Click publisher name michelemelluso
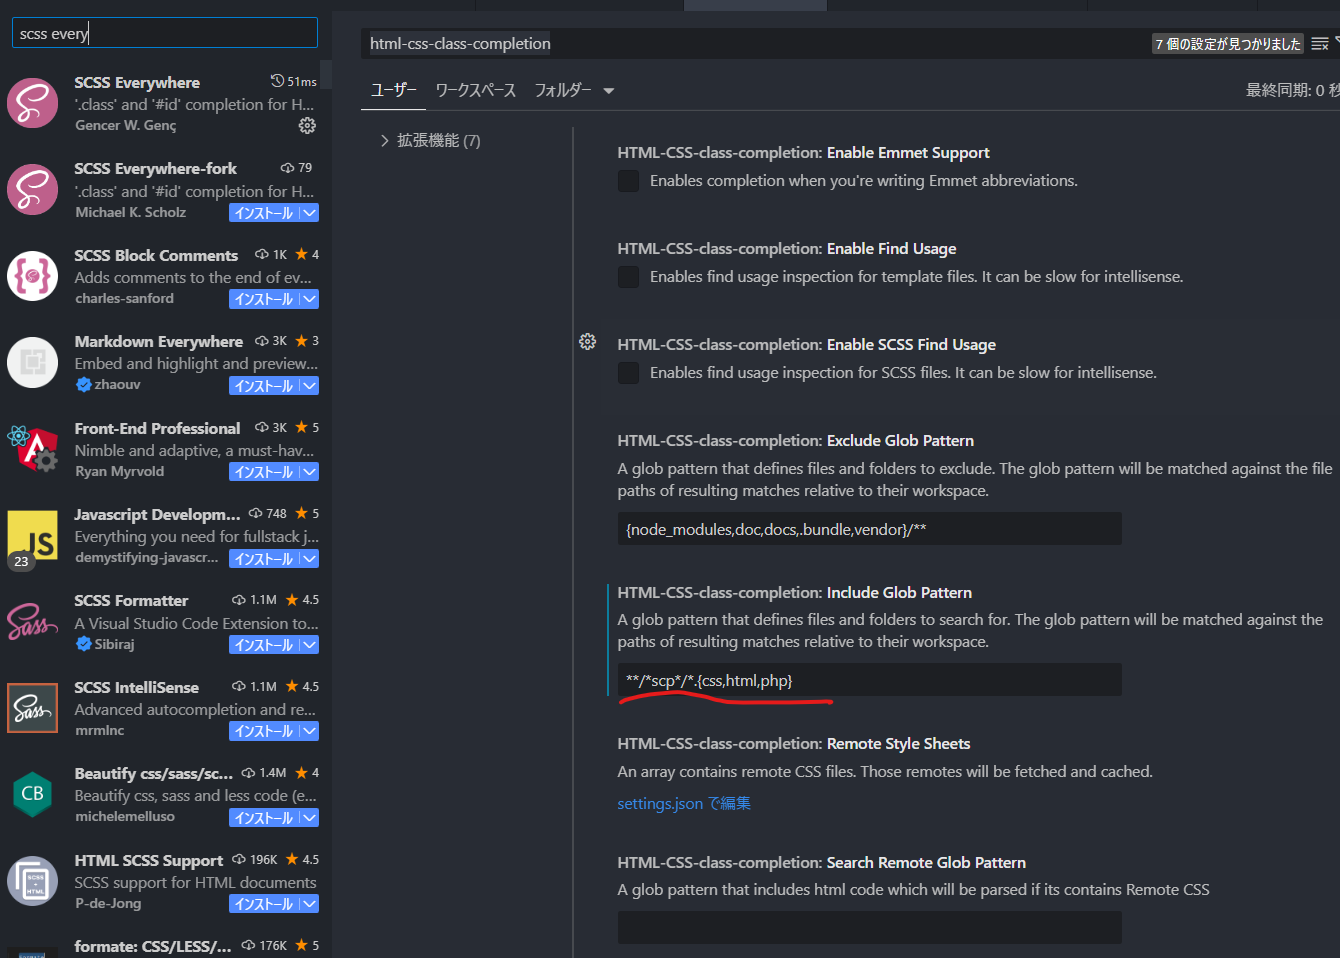 pos(125,816)
